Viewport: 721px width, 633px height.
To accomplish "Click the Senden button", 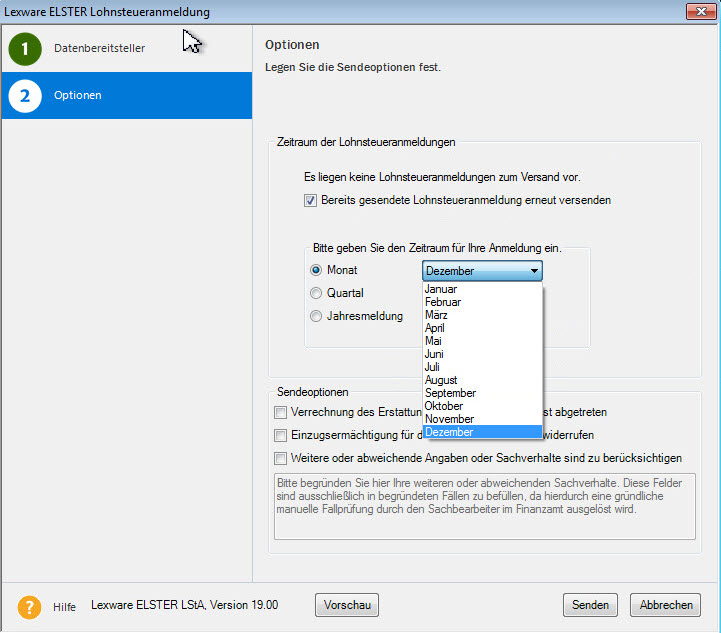I will (x=590, y=605).
